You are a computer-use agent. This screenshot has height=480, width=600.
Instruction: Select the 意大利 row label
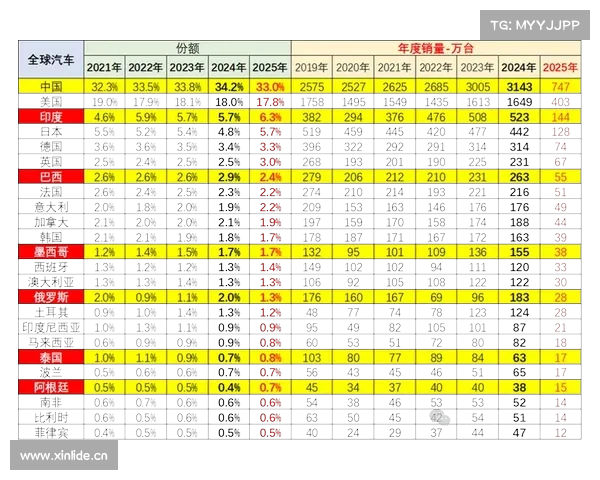[51, 207]
